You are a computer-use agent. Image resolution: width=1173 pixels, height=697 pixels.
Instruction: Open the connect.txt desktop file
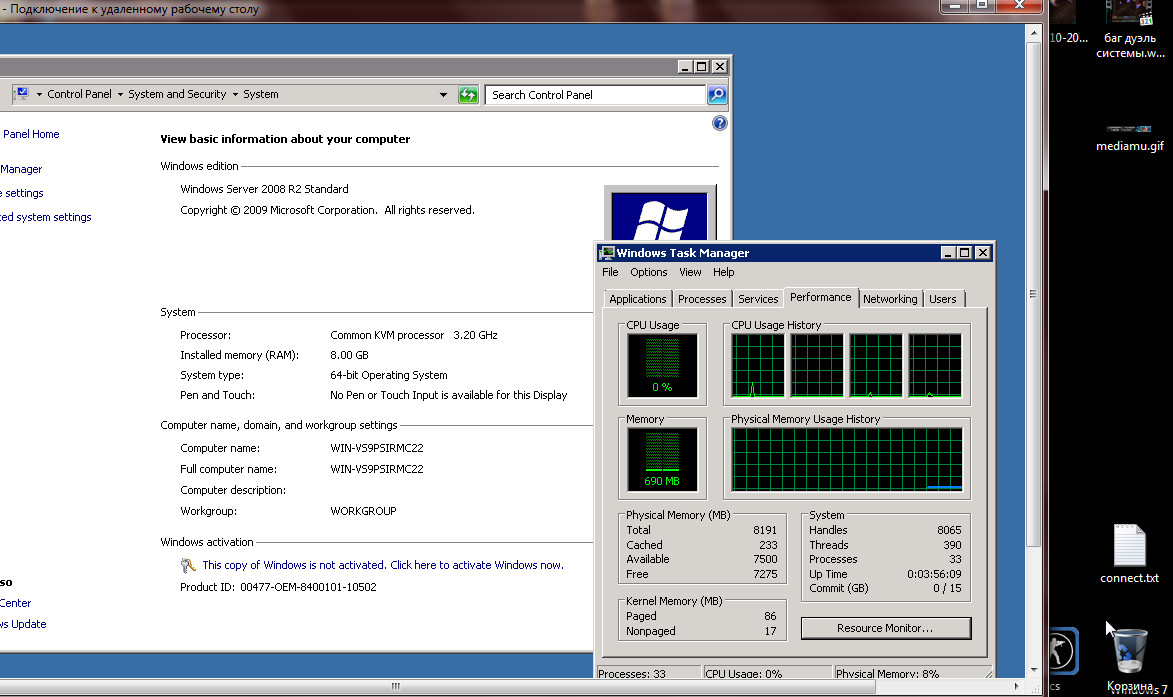coord(1130,553)
